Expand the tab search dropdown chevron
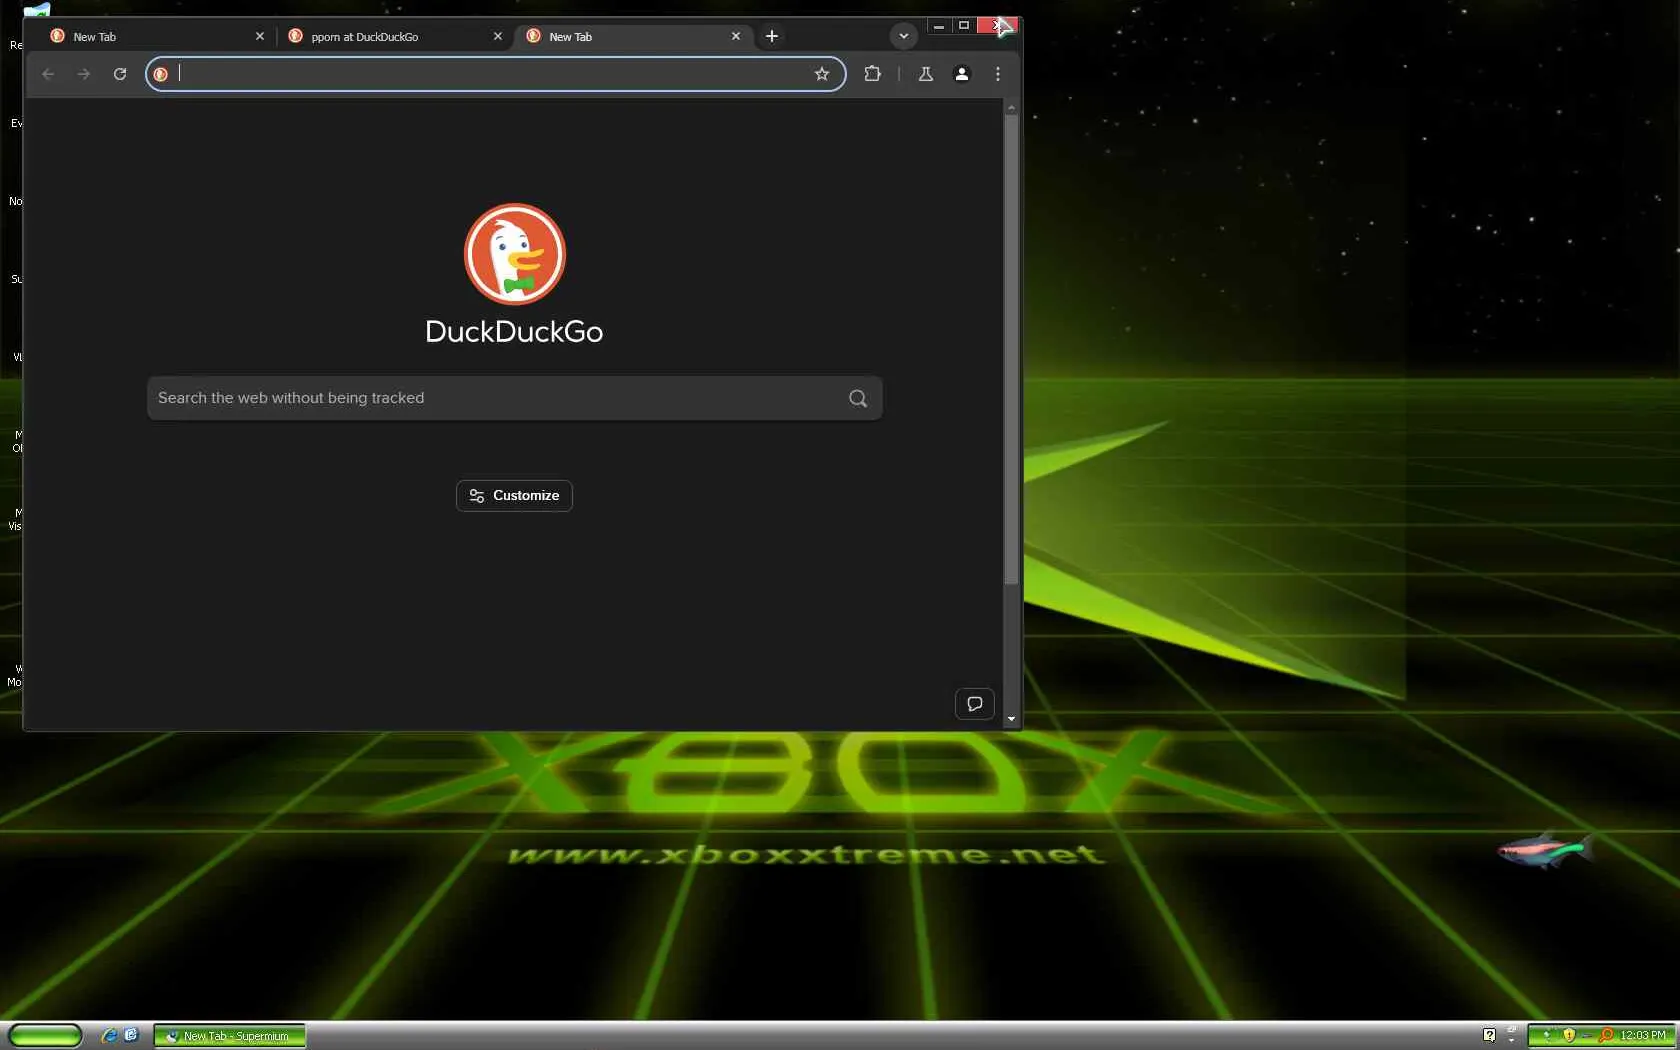The height and width of the screenshot is (1050, 1680). click(x=903, y=36)
